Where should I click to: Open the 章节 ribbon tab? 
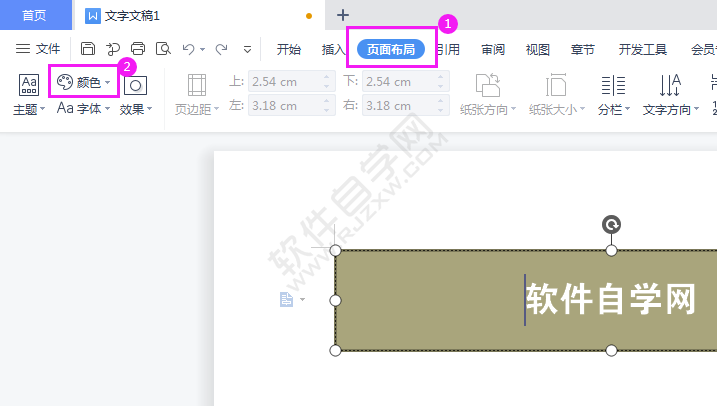(583, 49)
